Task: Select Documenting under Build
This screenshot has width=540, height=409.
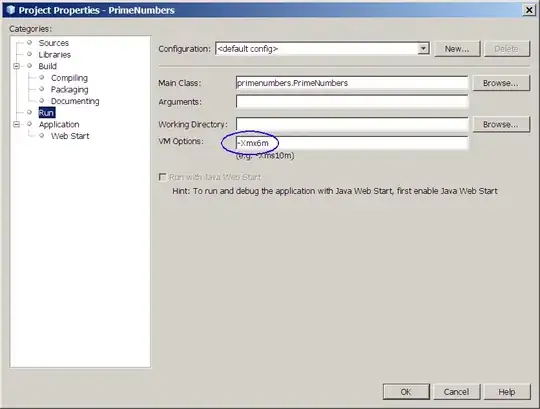Action: point(75,101)
